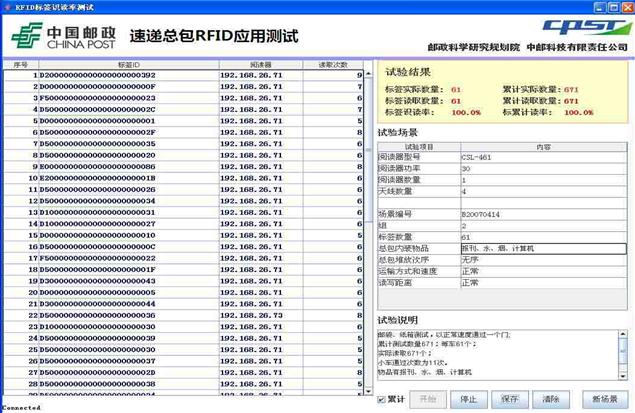Screen dimensions: 635x413
Task: Click the 读取次数 column header
Action: 333,65
